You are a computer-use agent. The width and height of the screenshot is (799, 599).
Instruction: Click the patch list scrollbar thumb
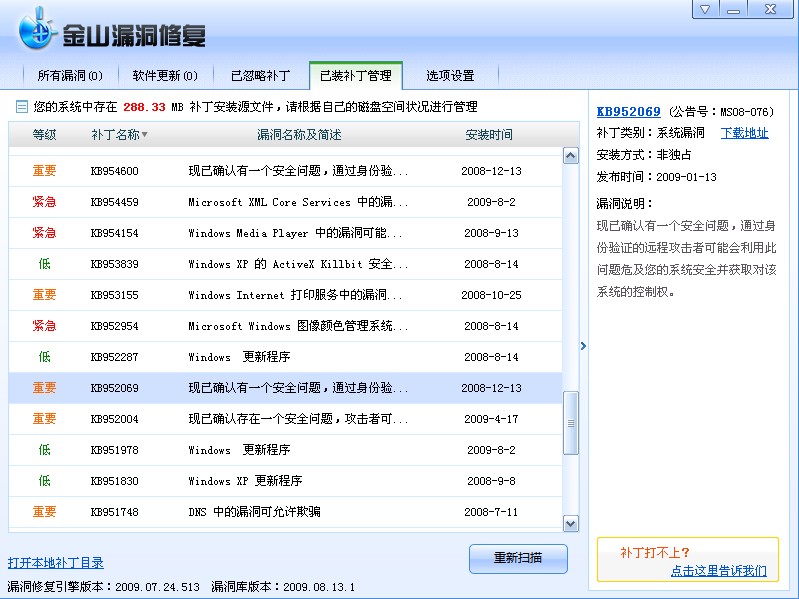point(571,423)
